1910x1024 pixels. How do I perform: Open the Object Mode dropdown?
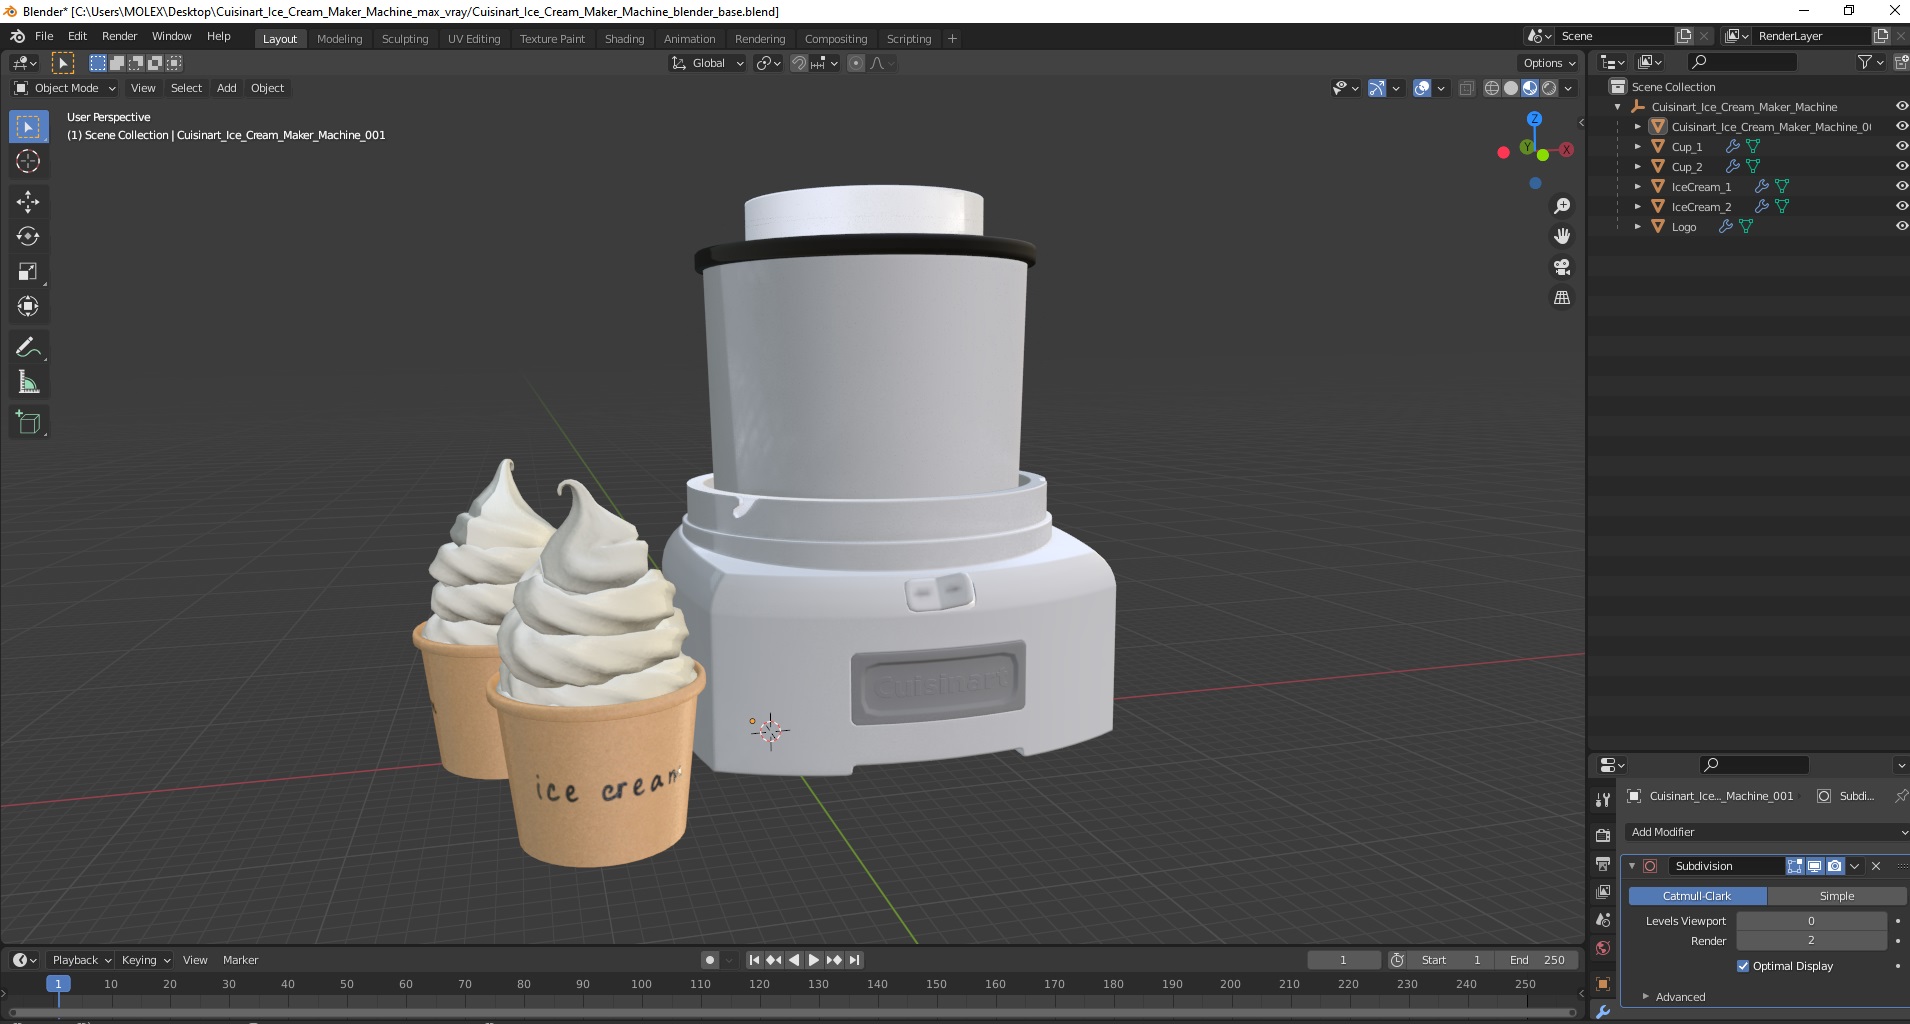pos(65,88)
